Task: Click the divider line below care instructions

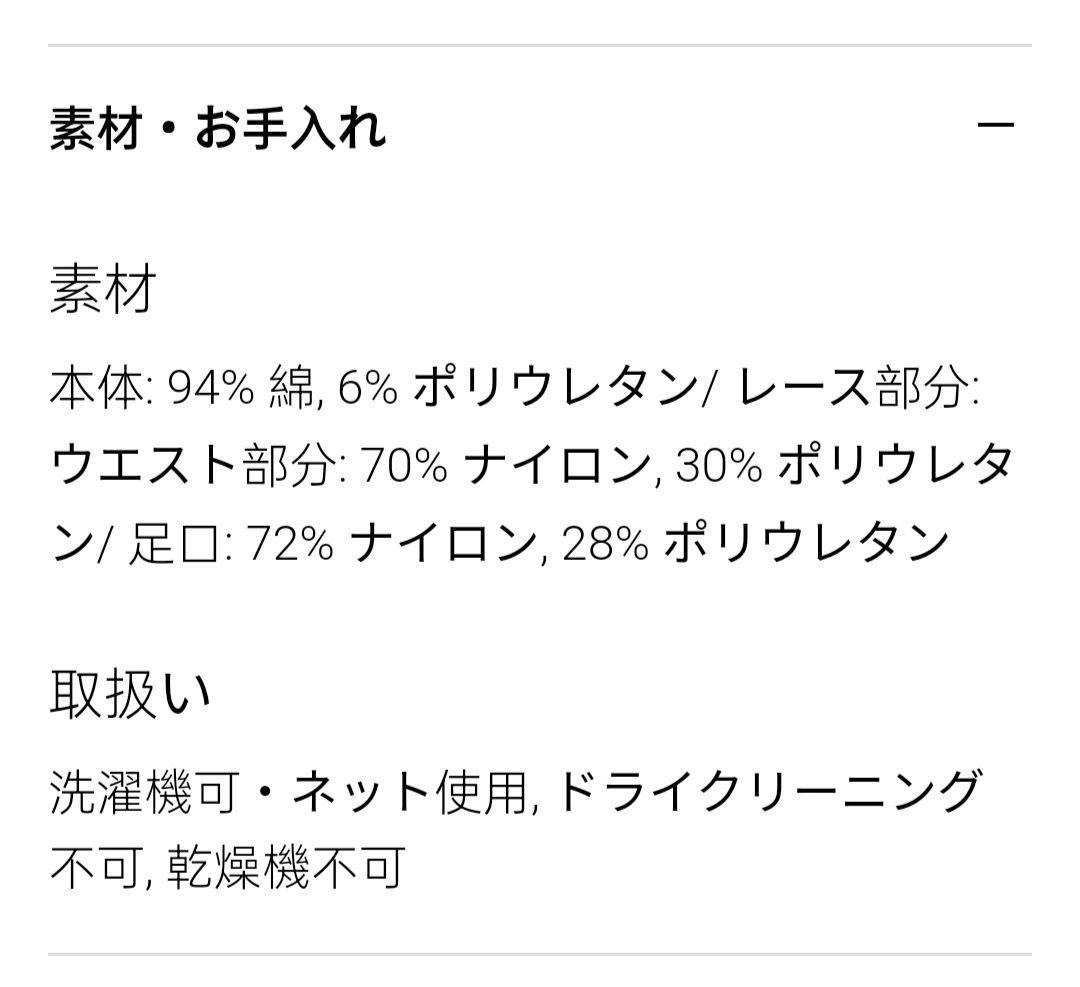Action: tap(540, 954)
